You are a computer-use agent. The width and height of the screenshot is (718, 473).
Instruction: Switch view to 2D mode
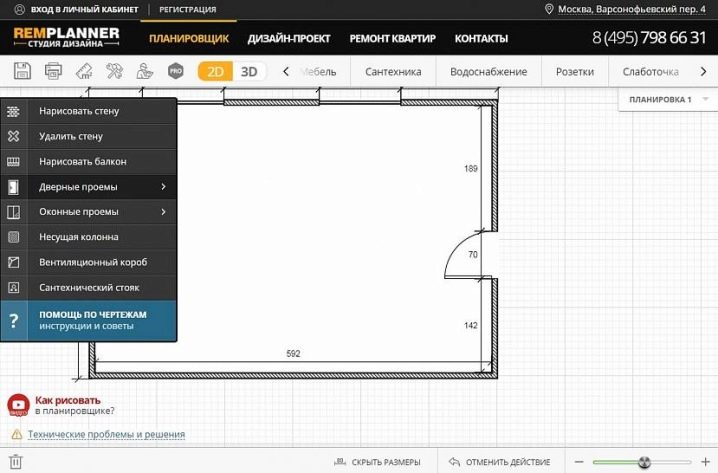pyautogui.click(x=215, y=72)
